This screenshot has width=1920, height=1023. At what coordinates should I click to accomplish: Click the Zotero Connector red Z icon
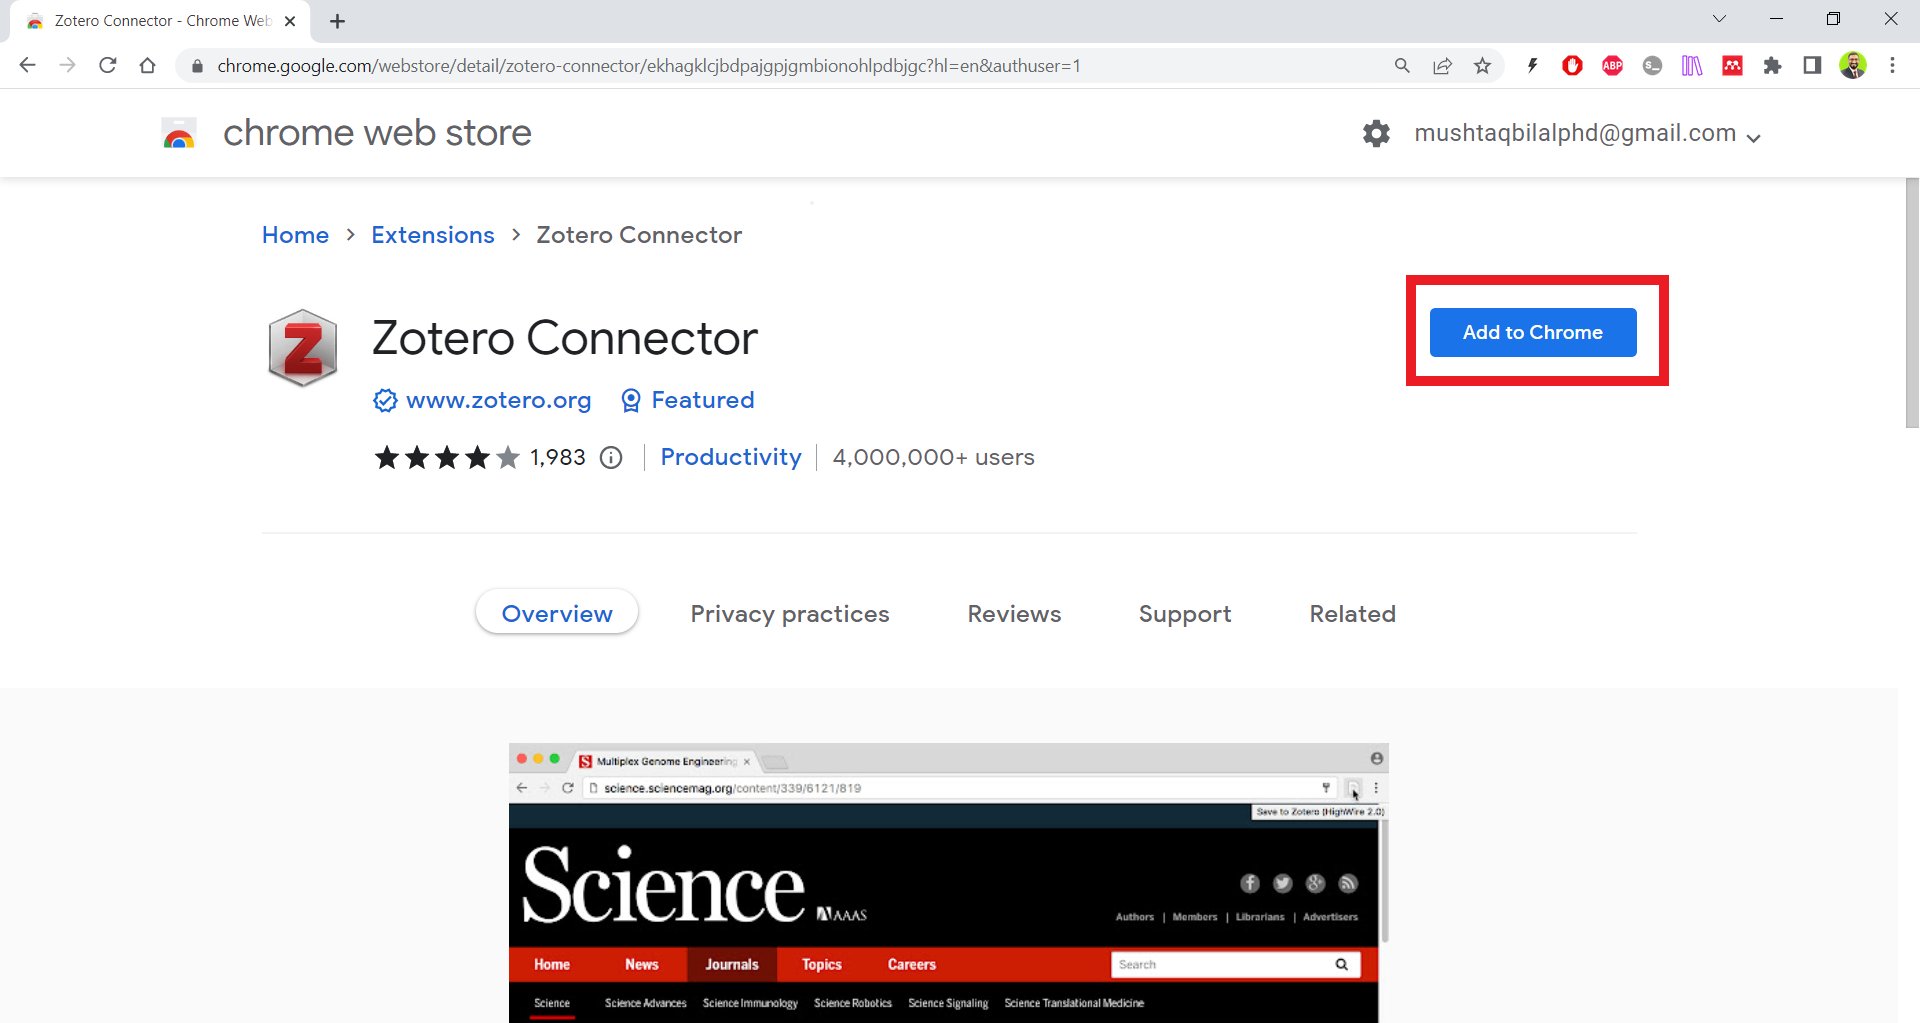click(302, 348)
